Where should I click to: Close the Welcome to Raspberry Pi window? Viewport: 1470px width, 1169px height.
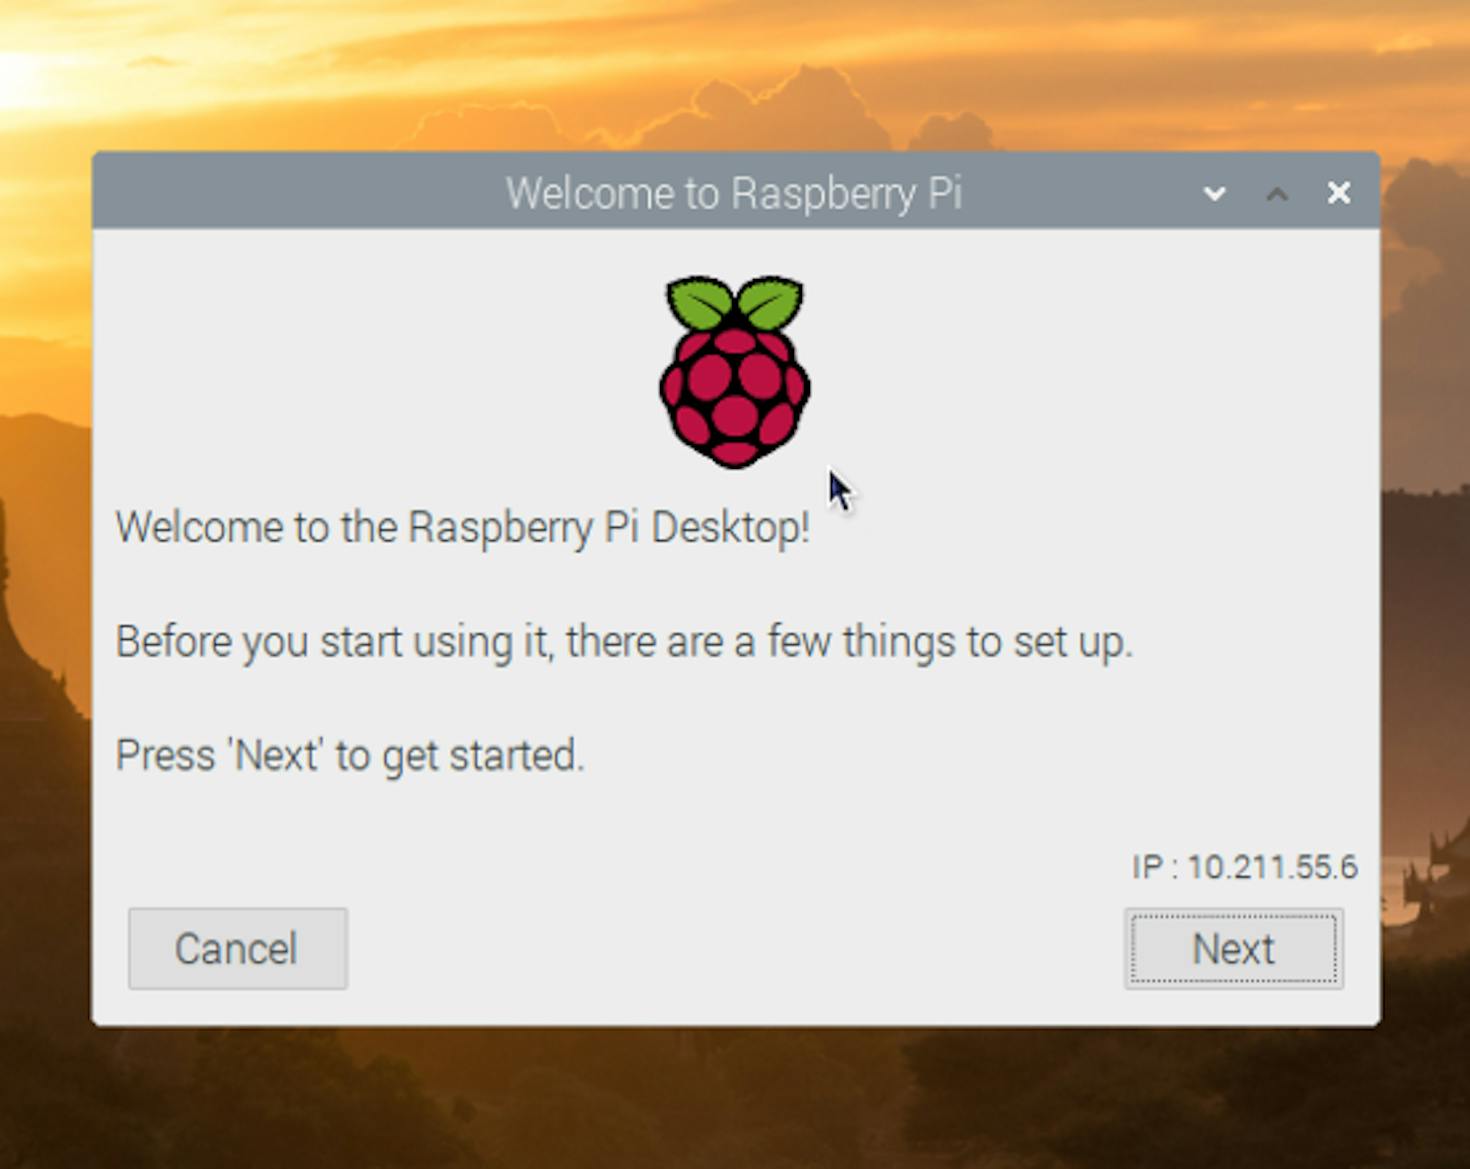(x=1339, y=192)
